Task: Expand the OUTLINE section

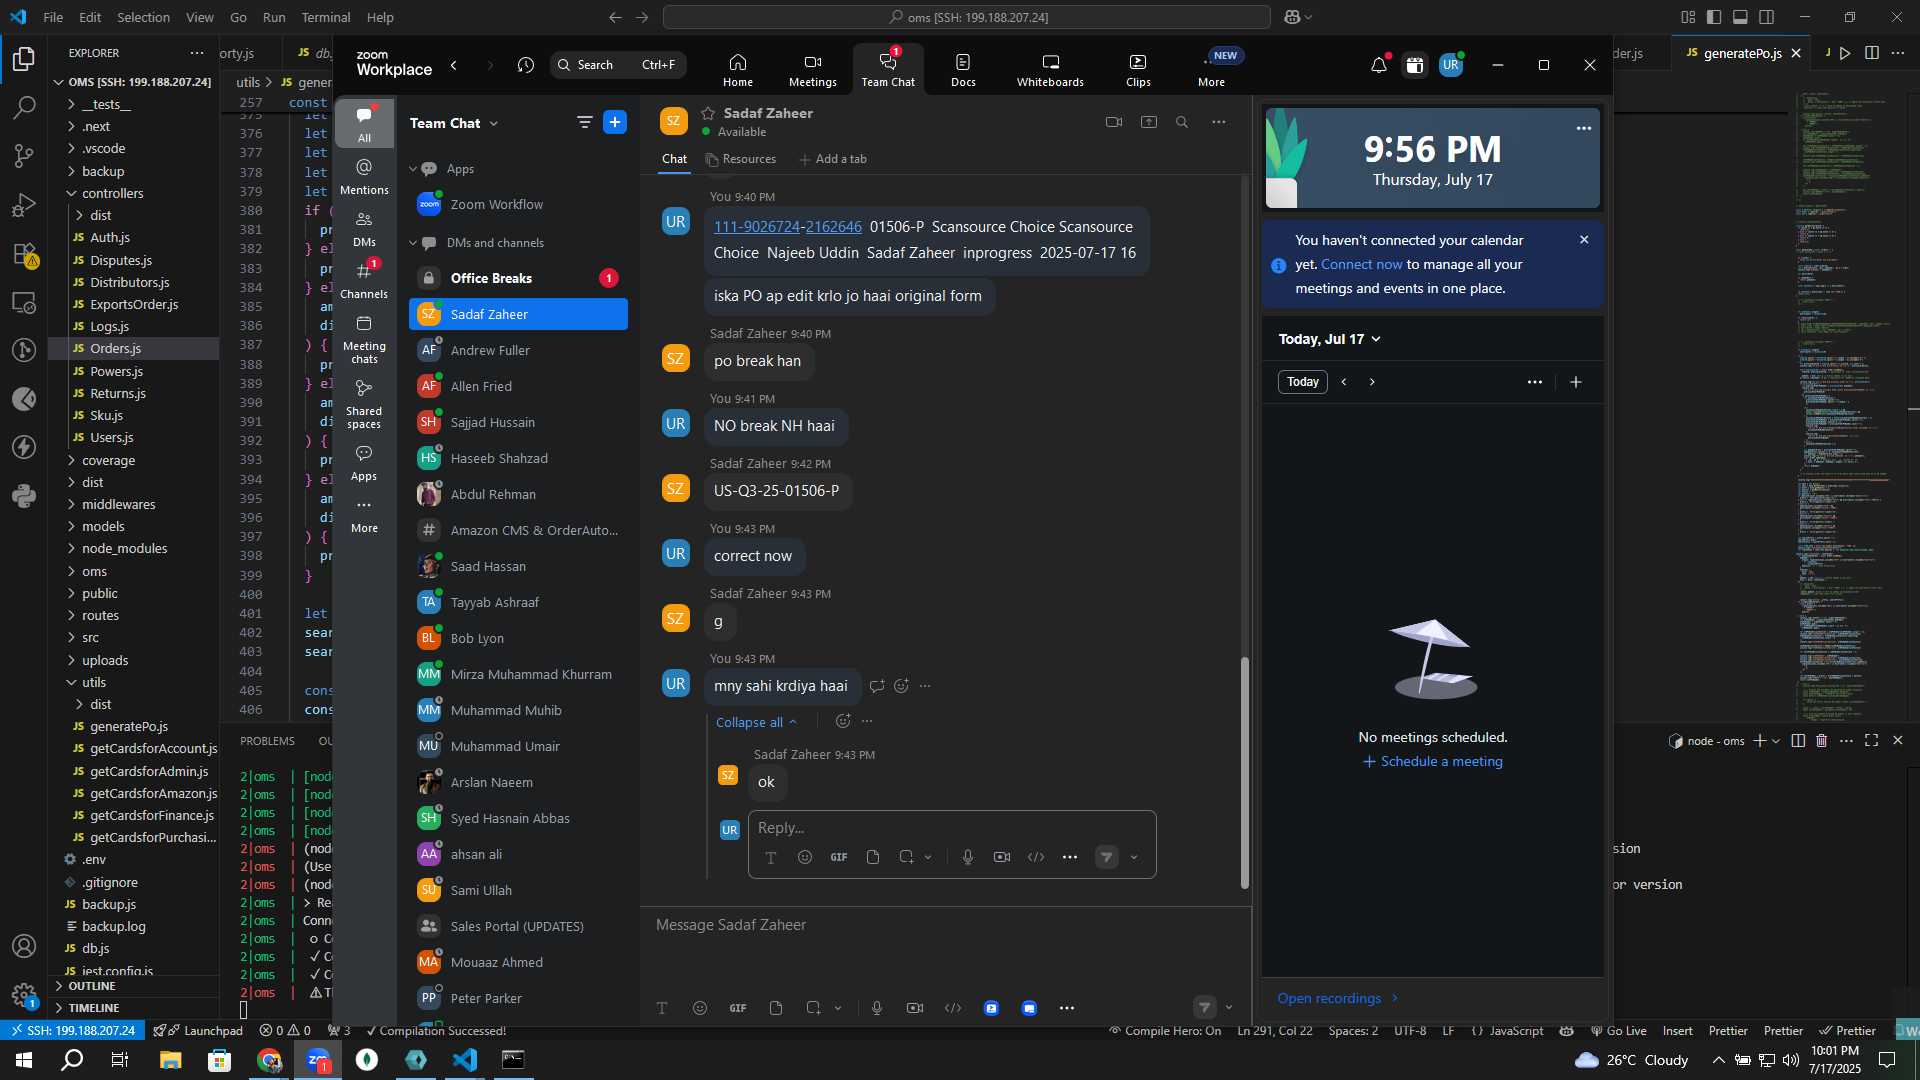Action: pyautogui.click(x=92, y=986)
